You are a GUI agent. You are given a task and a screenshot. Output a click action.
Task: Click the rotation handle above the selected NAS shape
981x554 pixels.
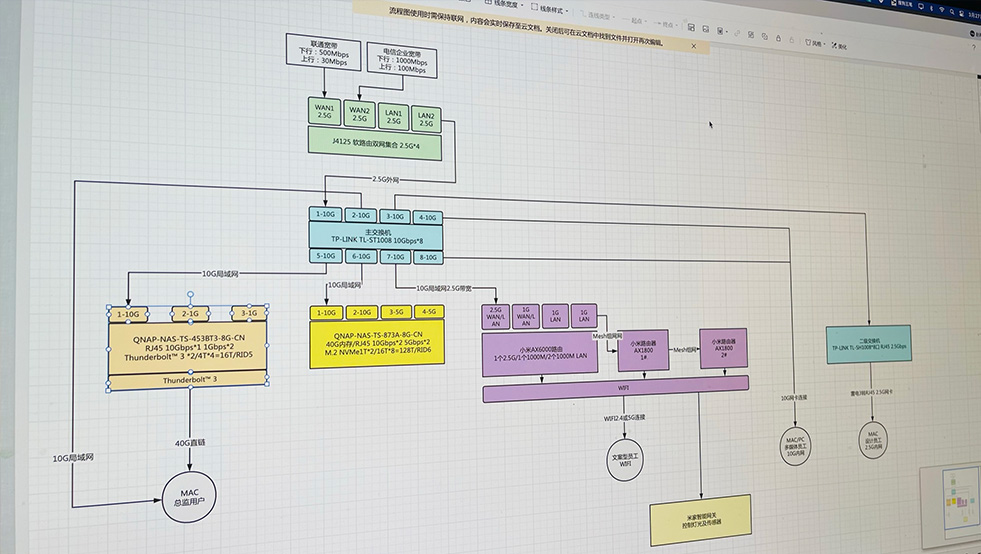190,294
